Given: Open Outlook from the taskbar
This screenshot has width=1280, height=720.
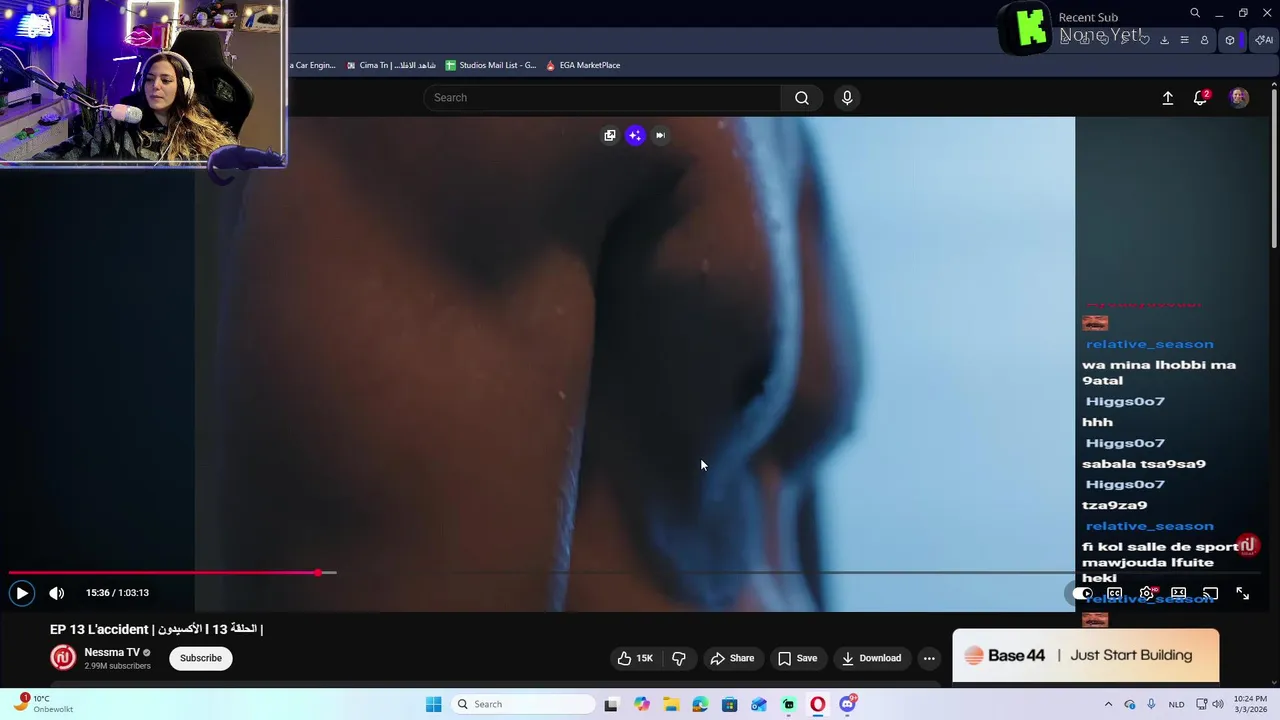Looking at the screenshot, I should pyautogui.click(x=759, y=704).
